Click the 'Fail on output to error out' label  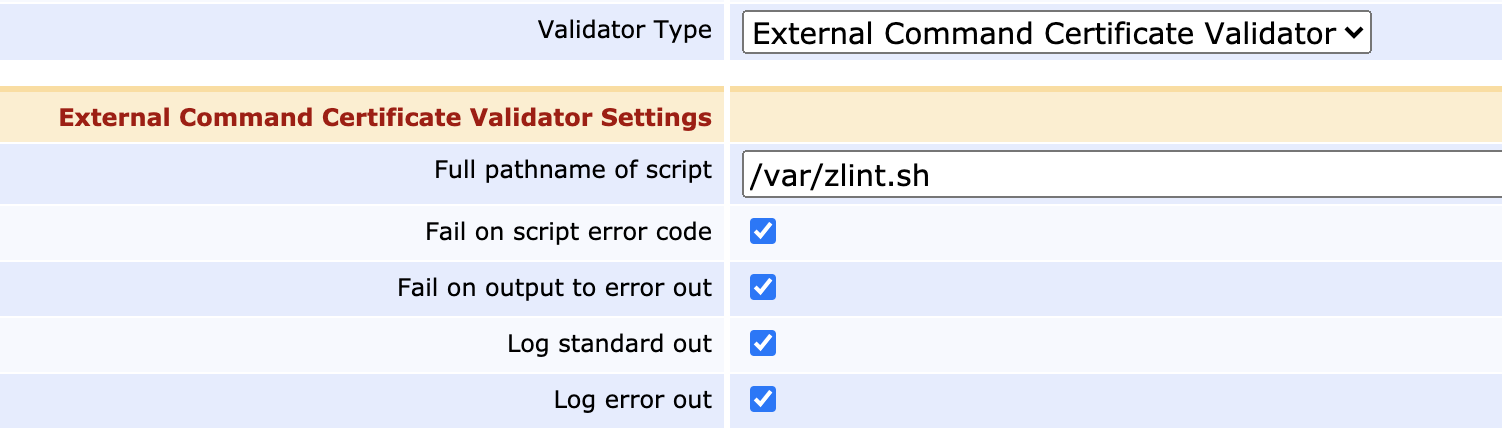[x=554, y=288]
